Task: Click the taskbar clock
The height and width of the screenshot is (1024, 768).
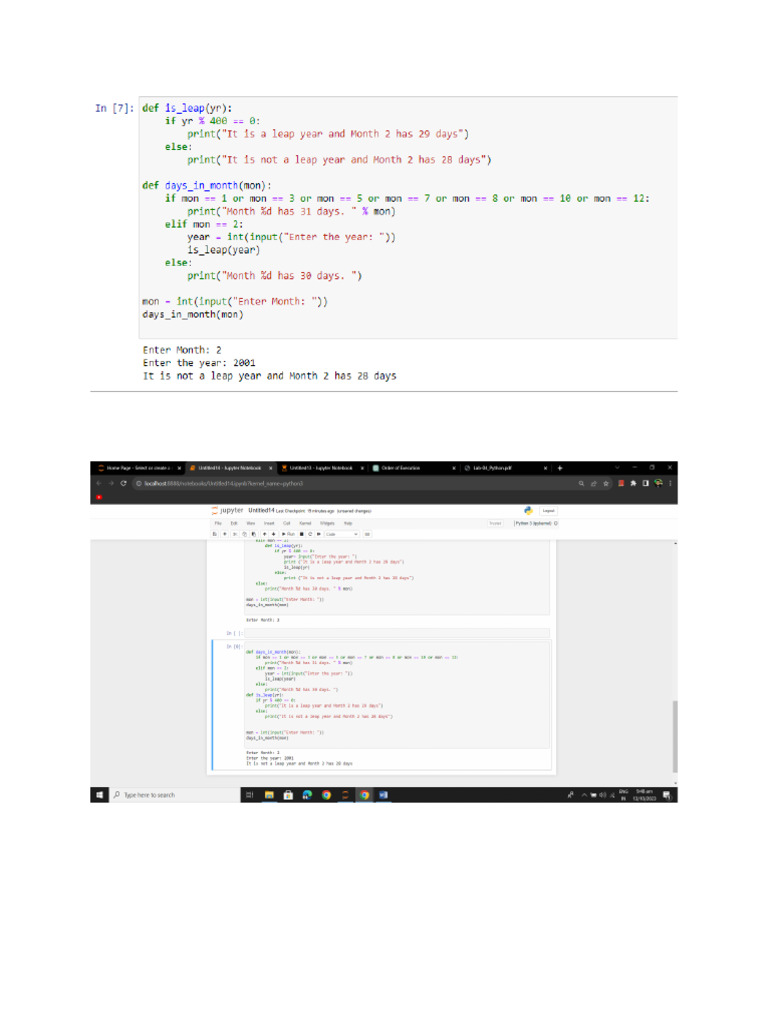Action: [645, 795]
